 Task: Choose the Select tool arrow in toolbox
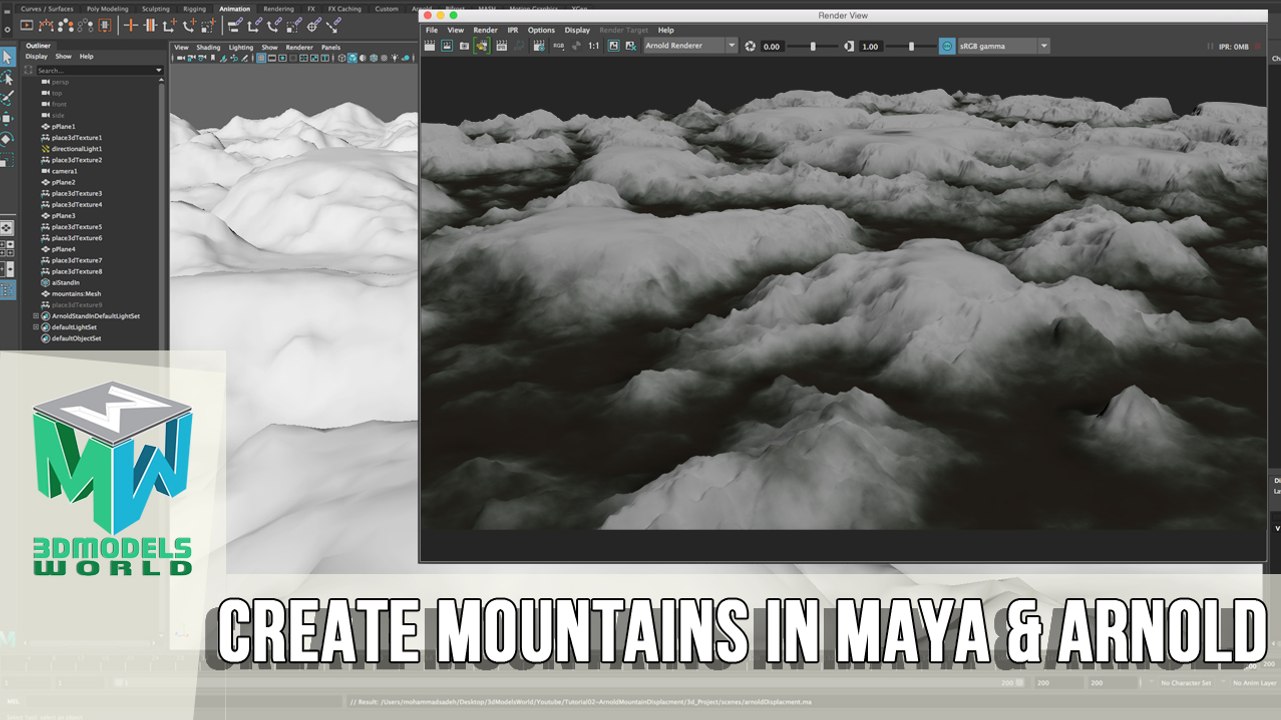pos(8,57)
